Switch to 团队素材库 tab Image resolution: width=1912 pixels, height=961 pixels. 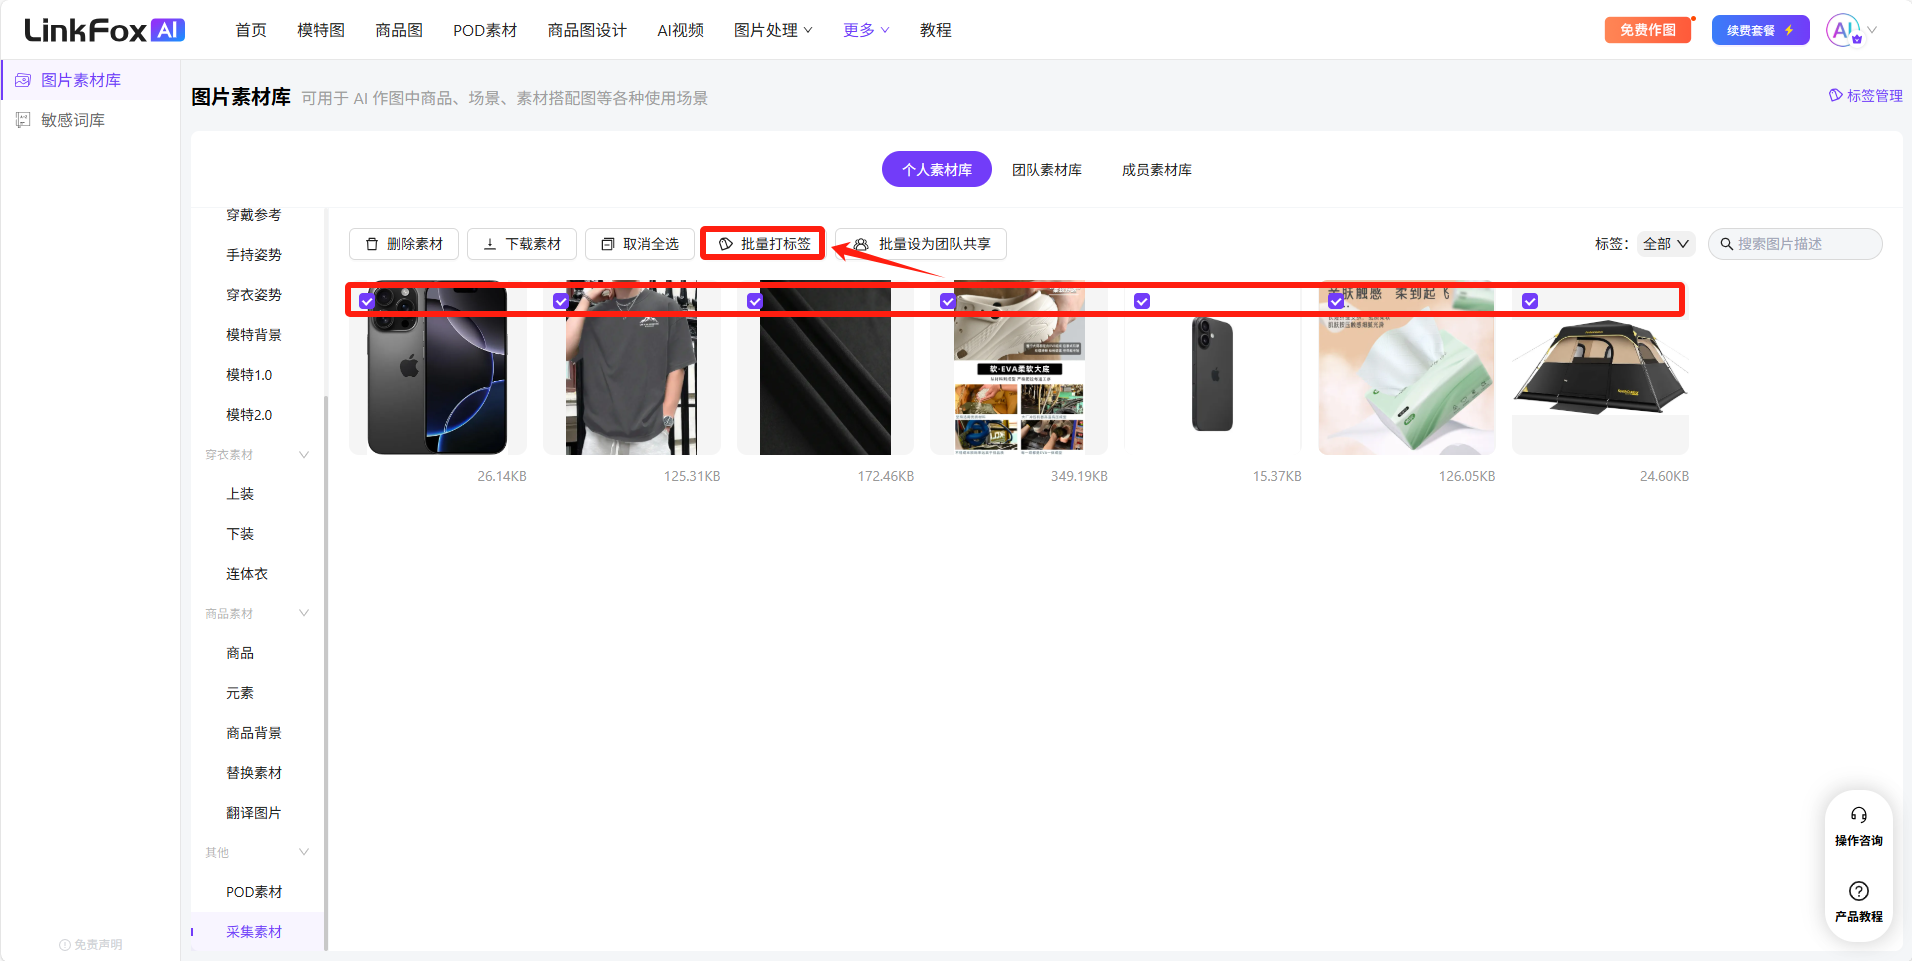pyautogui.click(x=1047, y=169)
